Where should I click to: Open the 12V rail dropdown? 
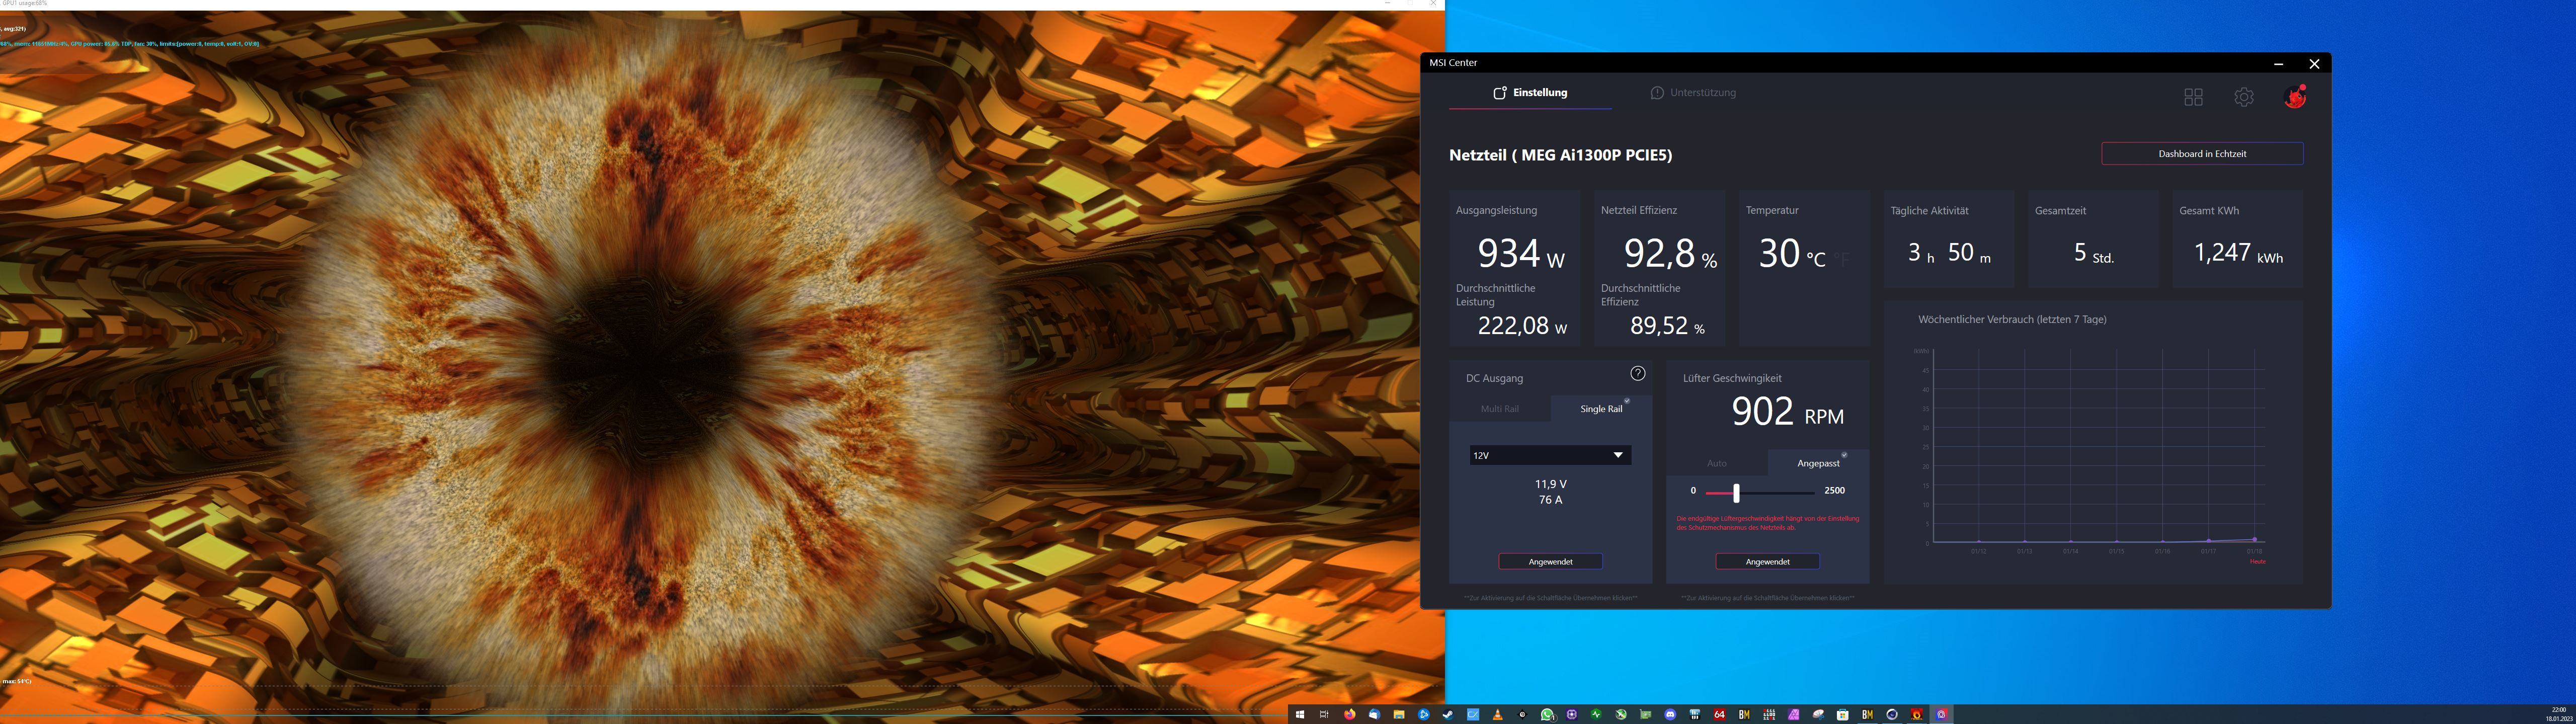click(1550, 455)
